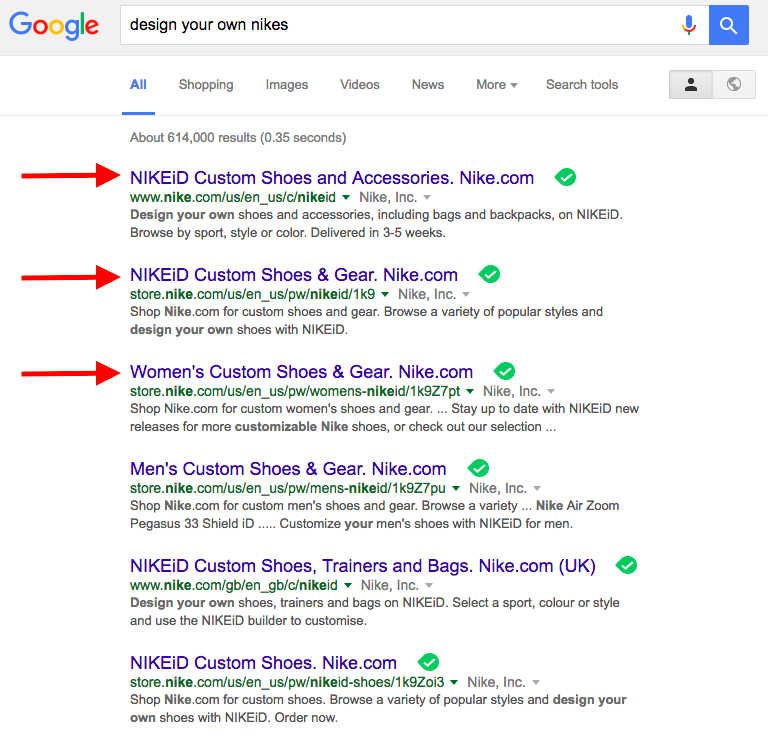Open NIKEiD Custom Shoes and Accessories link
The width and height of the screenshot is (768, 741).
pos(332,178)
